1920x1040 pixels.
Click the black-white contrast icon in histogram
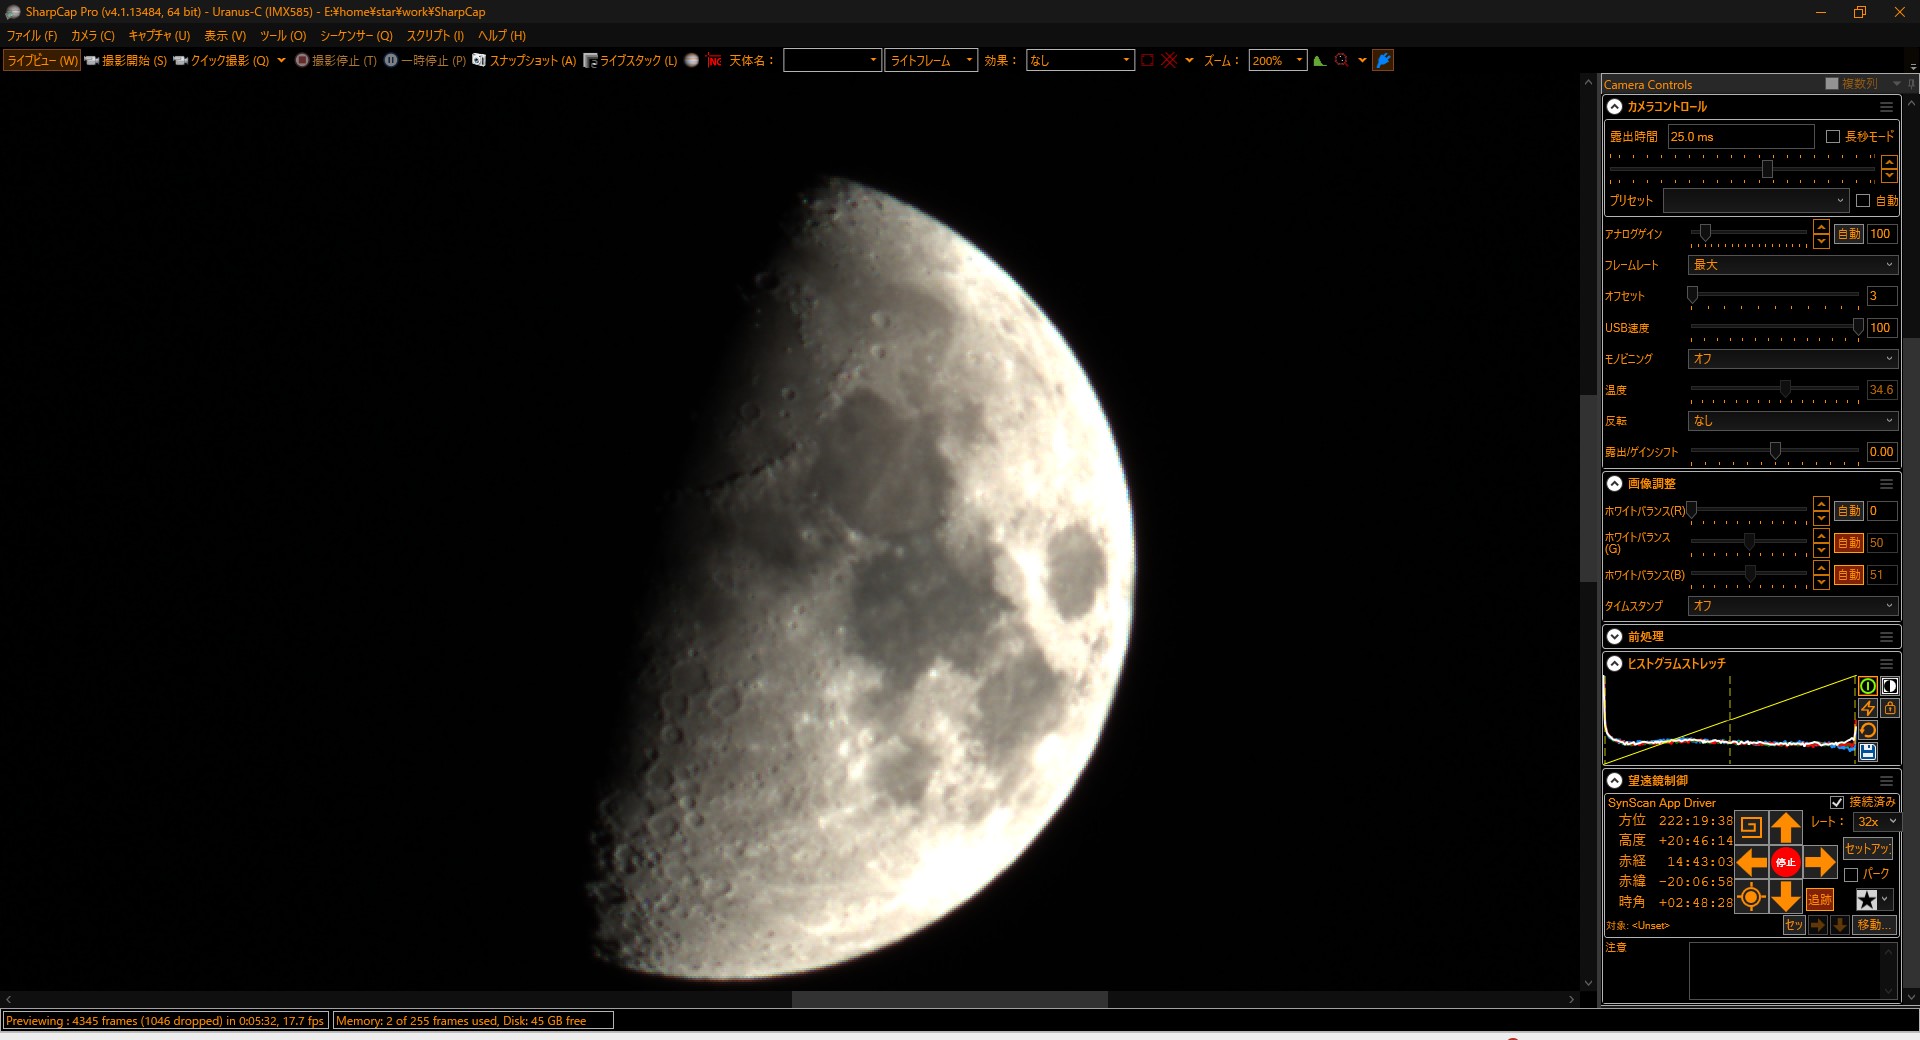pos(1890,686)
